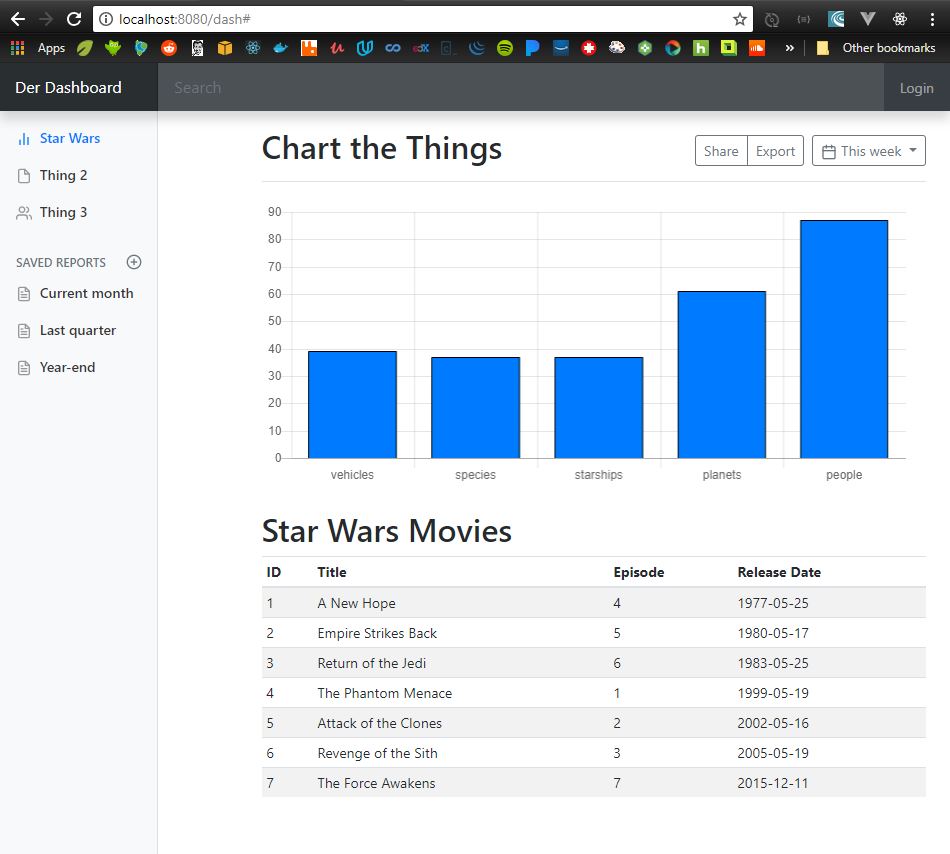The height and width of the screenshot is (854, 950).
Task: Open the Udacity blue U bookmark
Action: (x=365, y=48)
